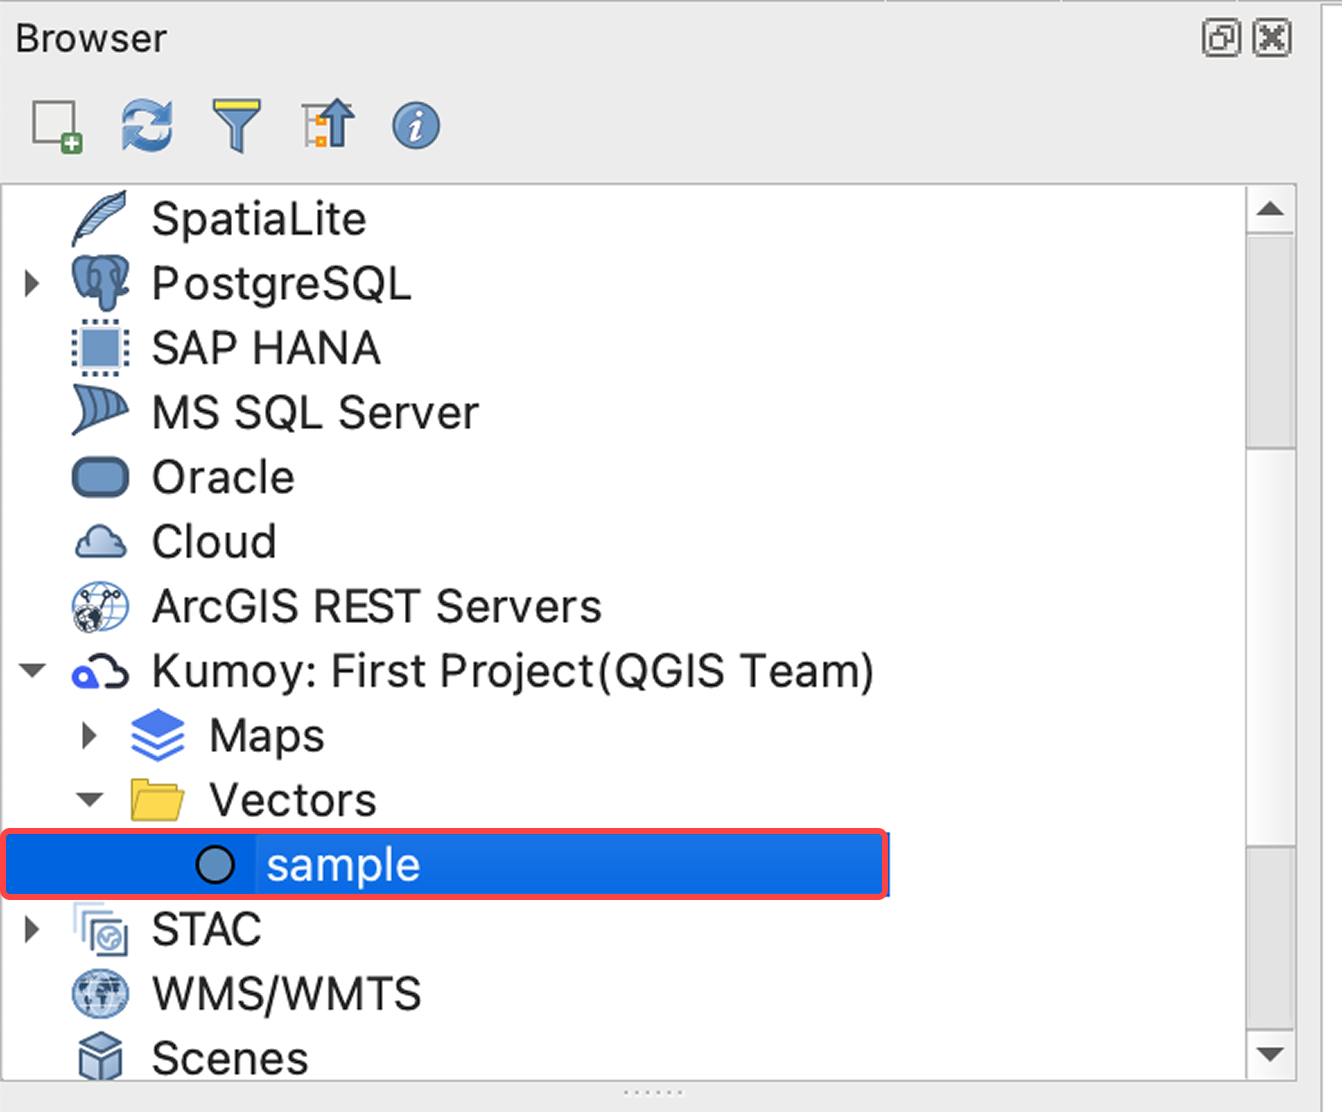Select the sample vector layer
This screenshot has height=1112, width=1342.
(342, 865)
